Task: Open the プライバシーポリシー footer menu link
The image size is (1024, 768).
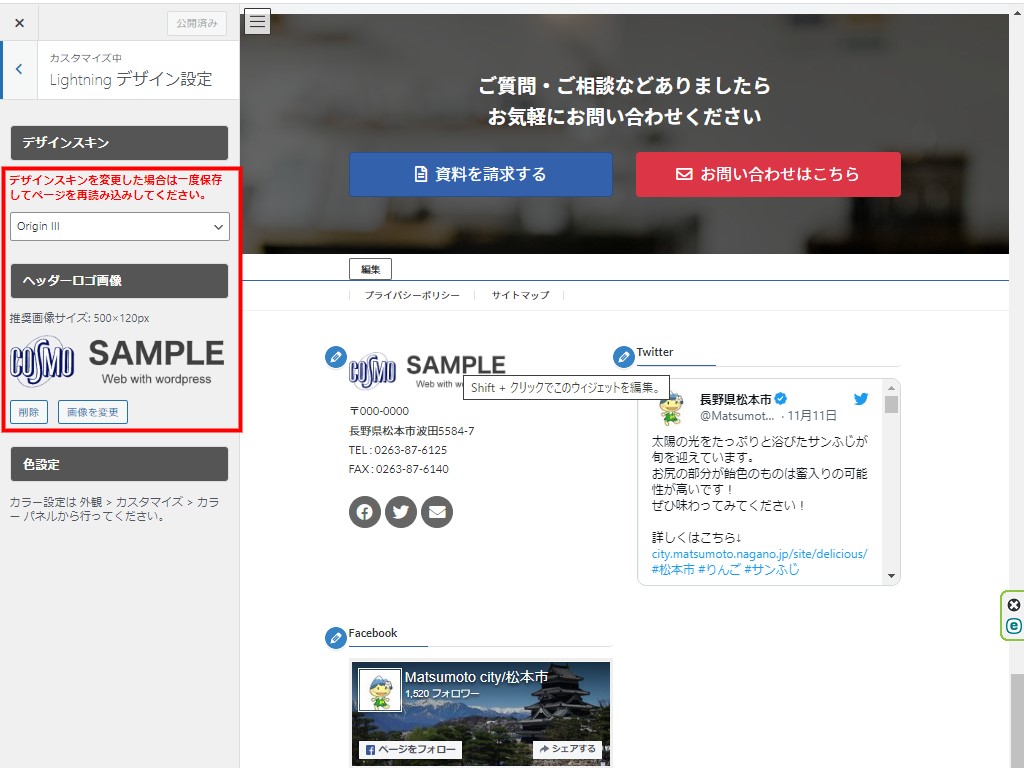Action: pos(412,296)
